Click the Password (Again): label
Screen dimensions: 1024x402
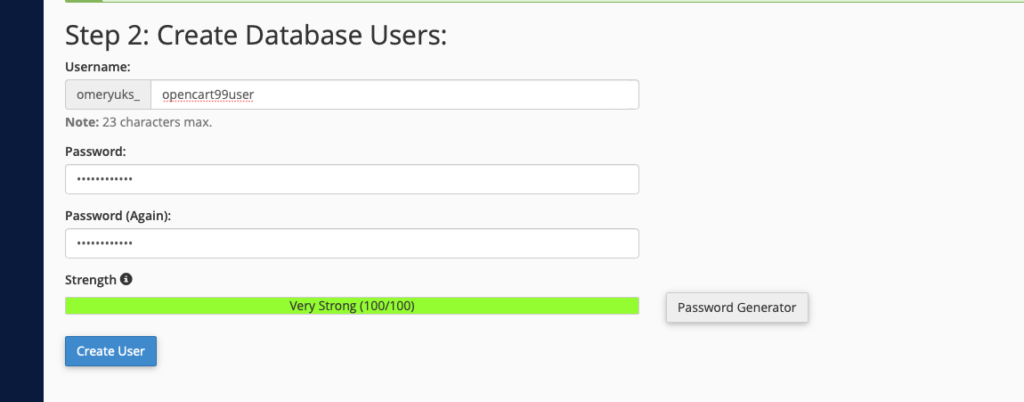(118, 215)
